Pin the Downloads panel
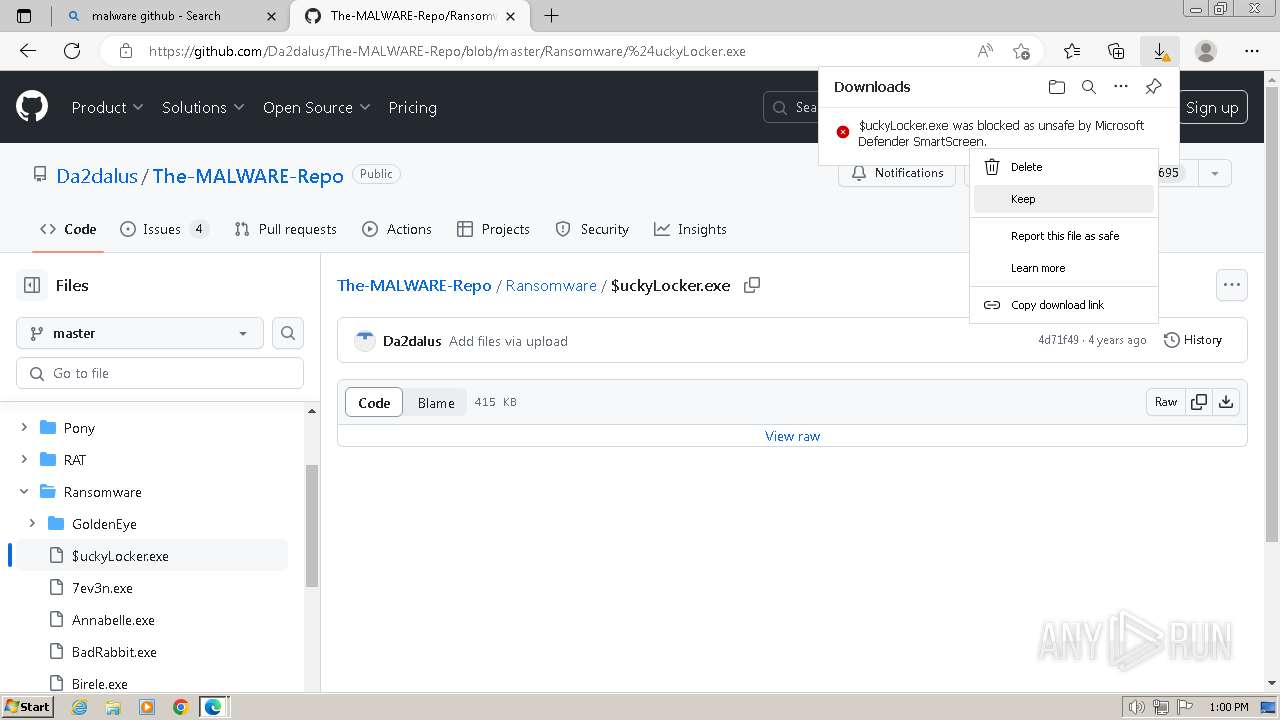The image size is (1280, 720). pos(1153,87)
